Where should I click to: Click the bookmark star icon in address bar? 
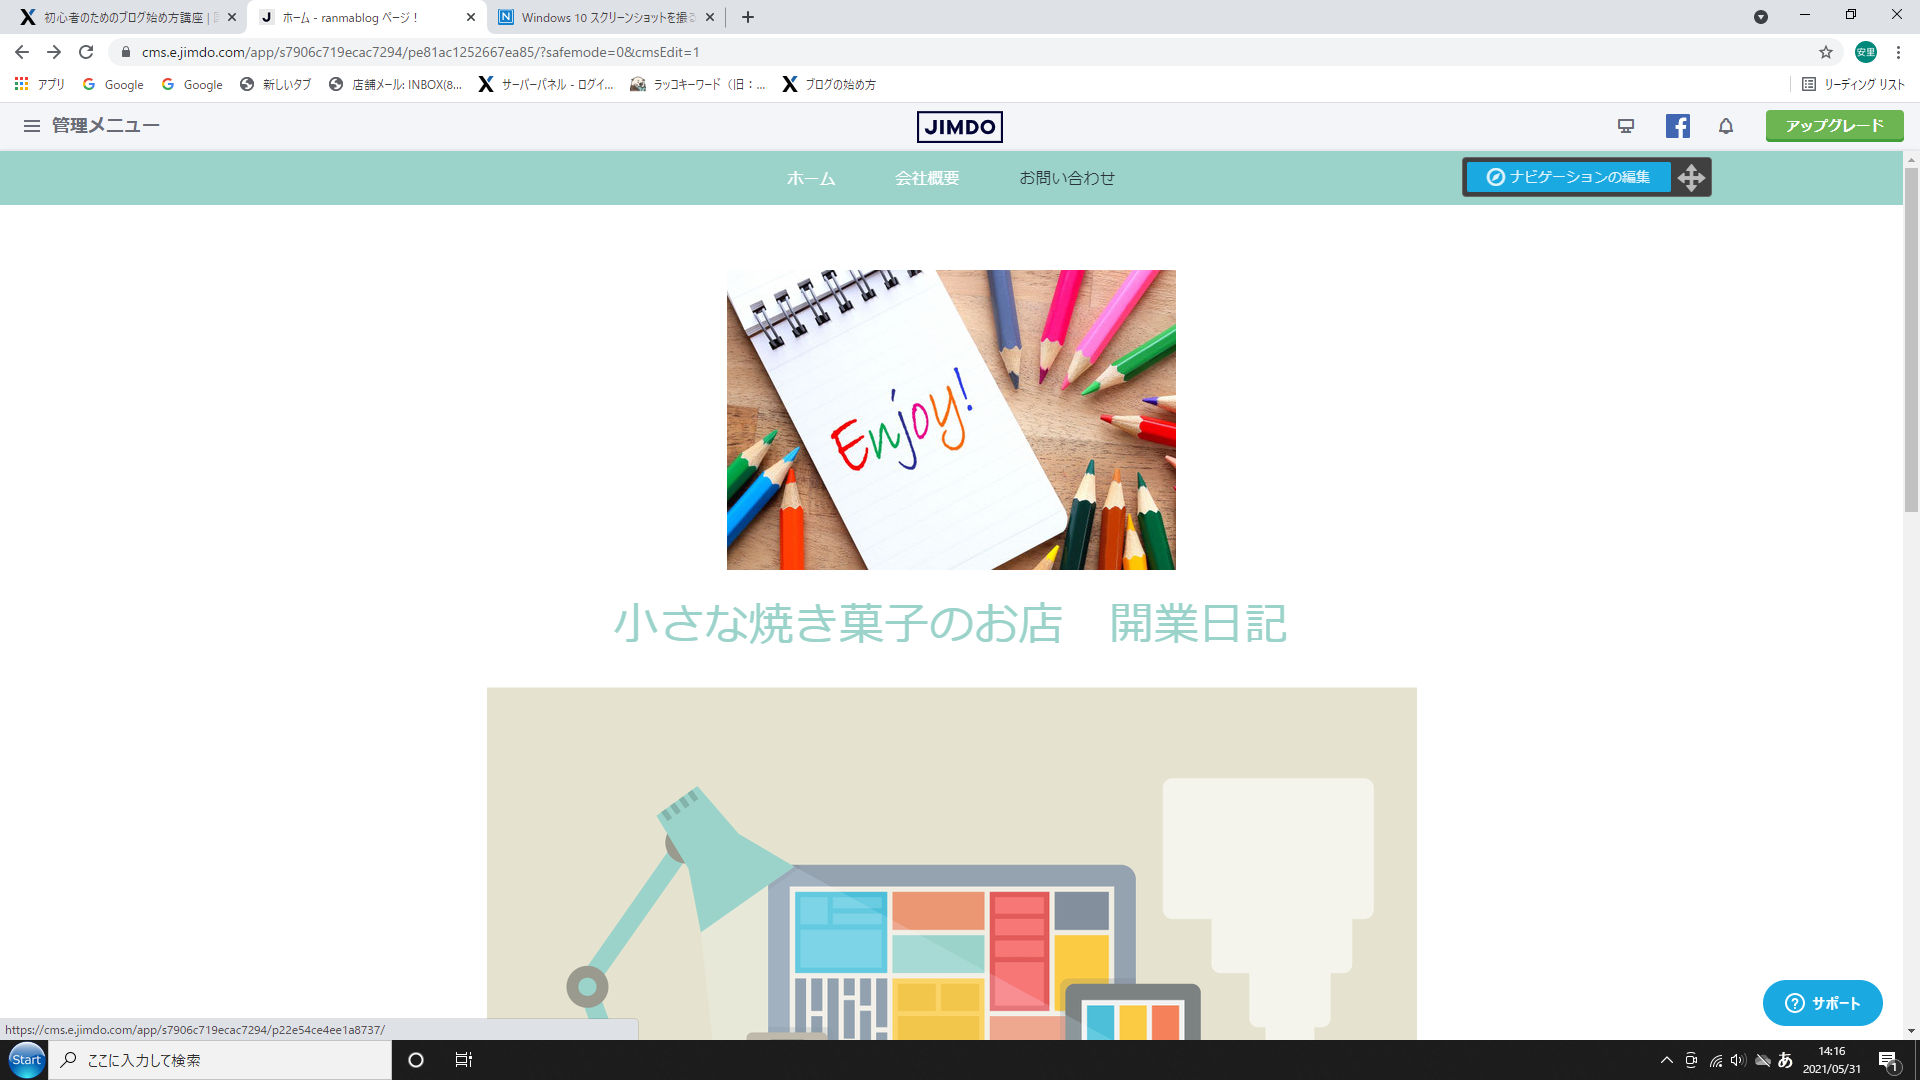pos(1825,52)
